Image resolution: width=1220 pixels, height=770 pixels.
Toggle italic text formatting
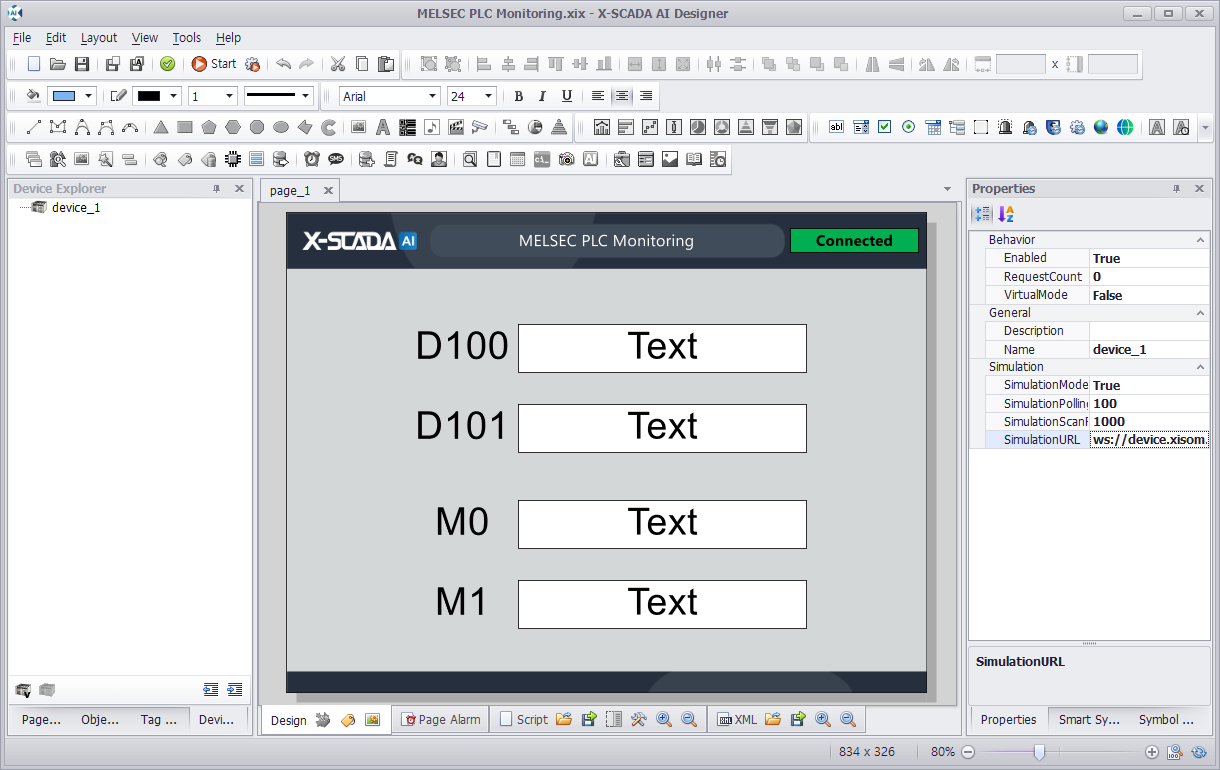coord(542,96)
